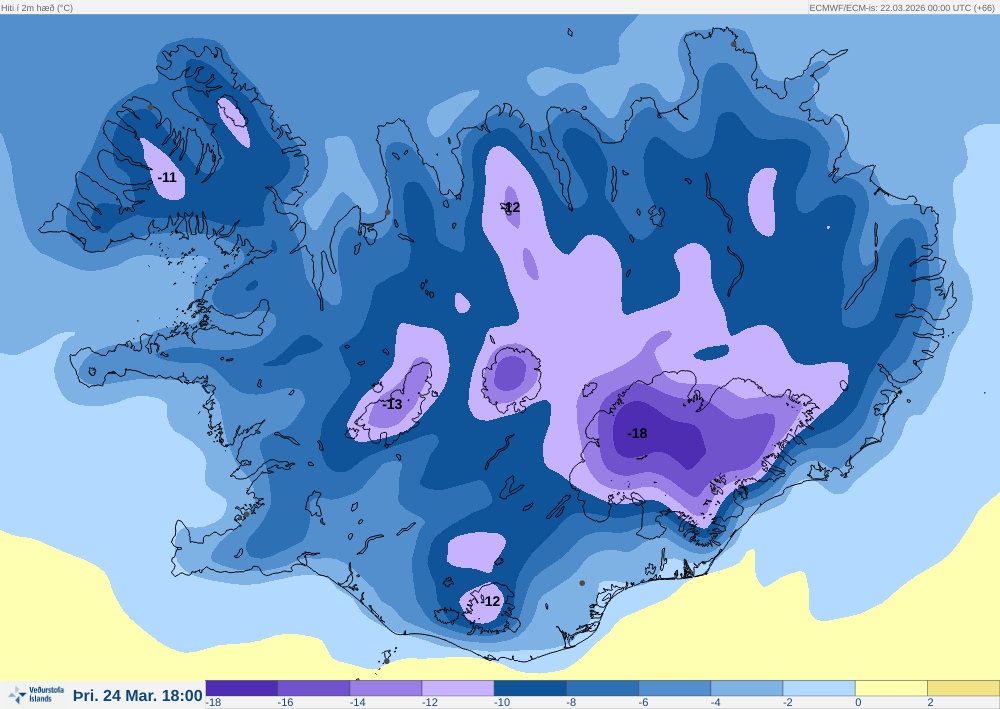The width and height of the screenshot is (1000, 709).
Task: Click the legend scale's -2 tick label
Action: [x=788, y=703]
